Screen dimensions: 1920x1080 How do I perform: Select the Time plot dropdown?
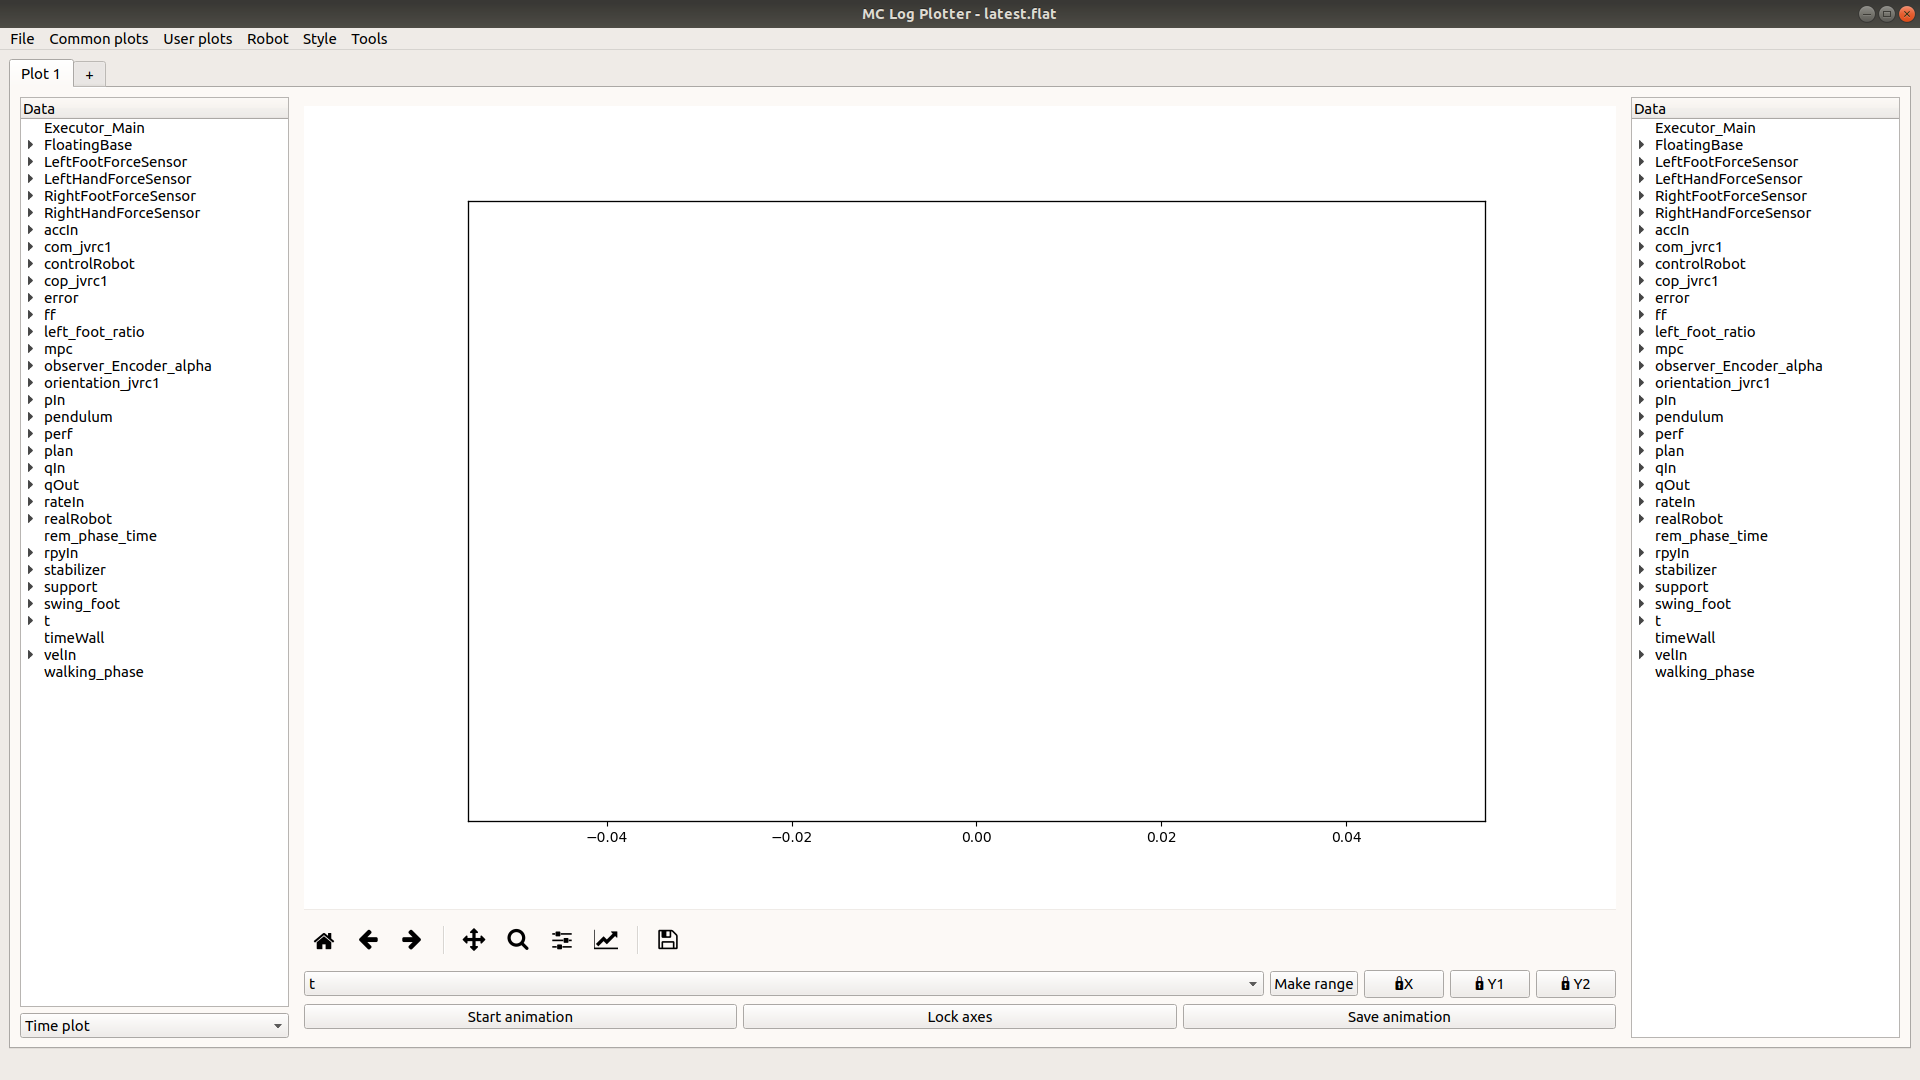click(153, 1025)
